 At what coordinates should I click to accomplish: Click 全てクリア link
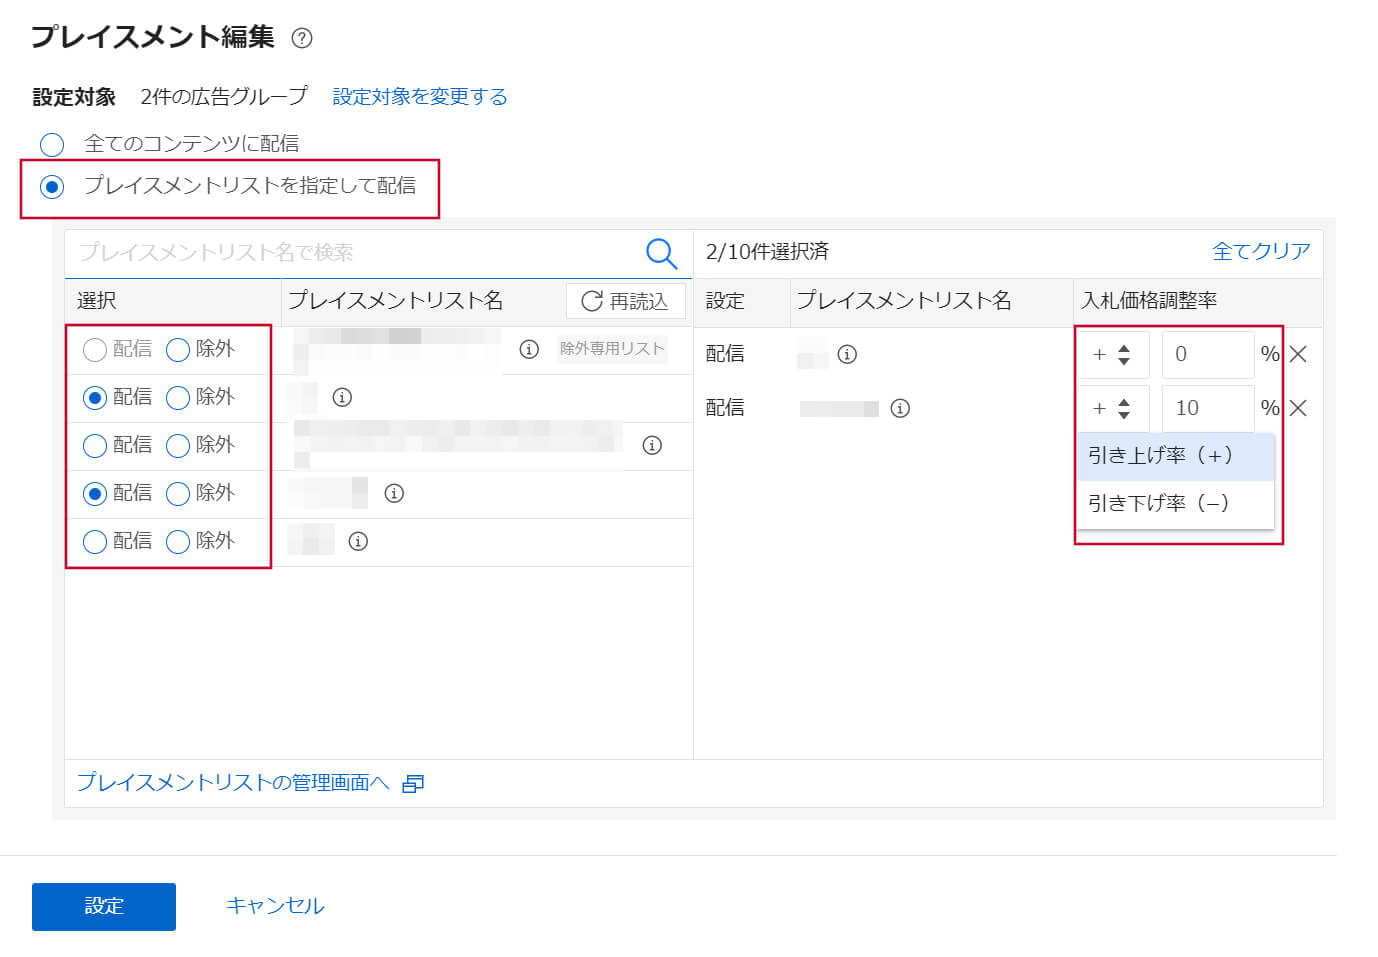click(x=1261, y=252)
